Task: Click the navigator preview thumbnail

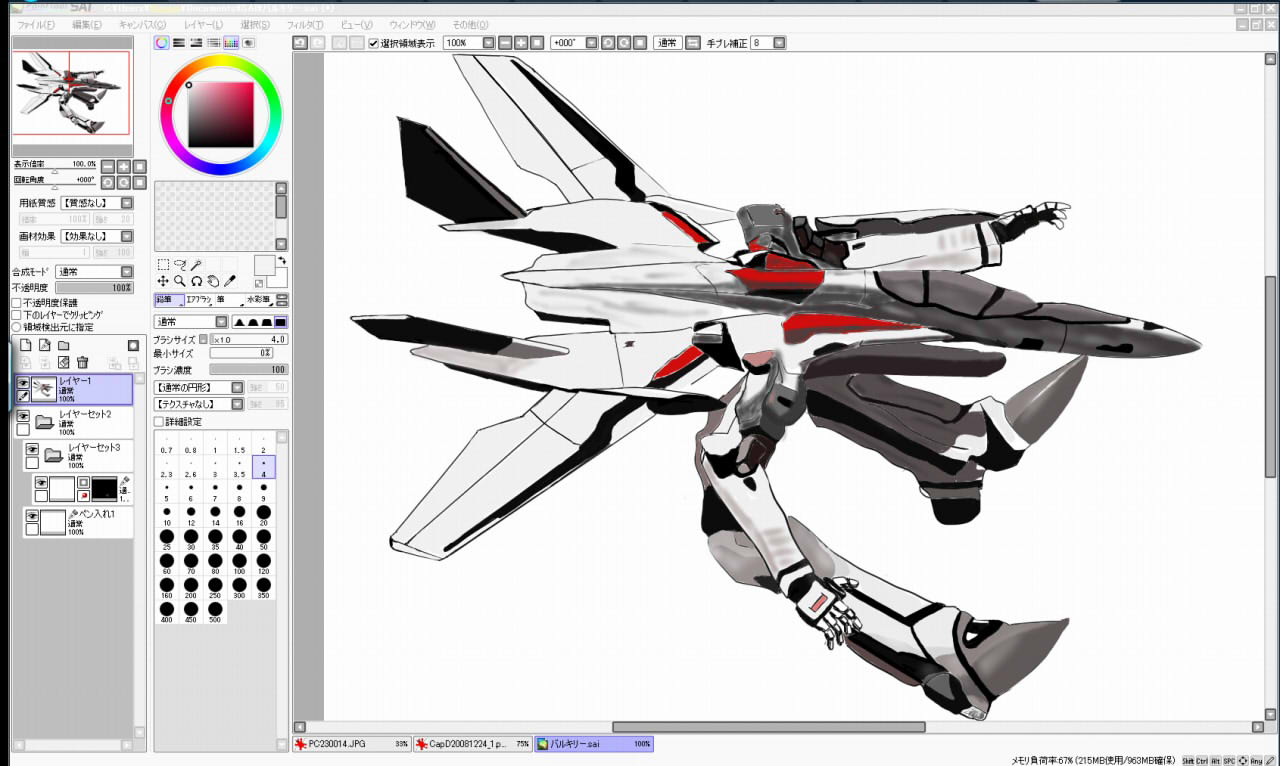Action: coord(71,93)
